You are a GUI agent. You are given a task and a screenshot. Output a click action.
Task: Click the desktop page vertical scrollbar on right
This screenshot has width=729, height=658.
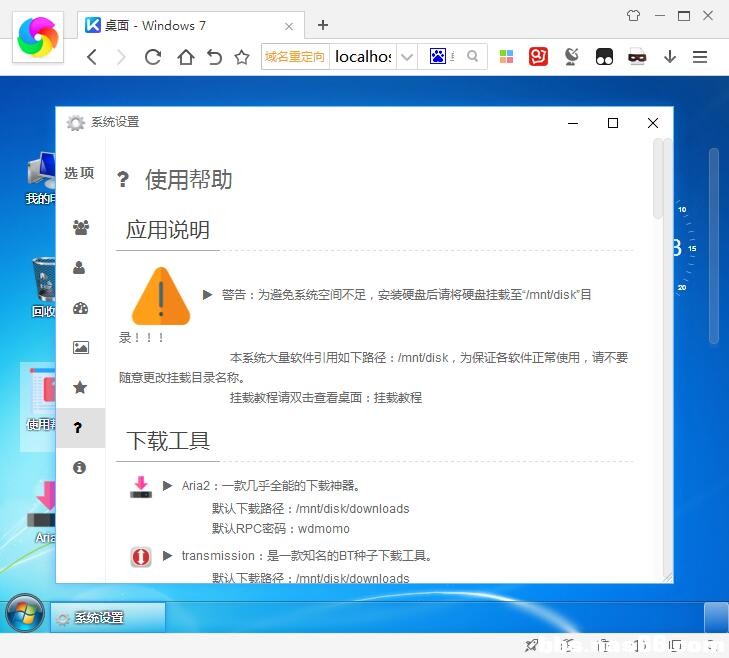click(714, 246)
